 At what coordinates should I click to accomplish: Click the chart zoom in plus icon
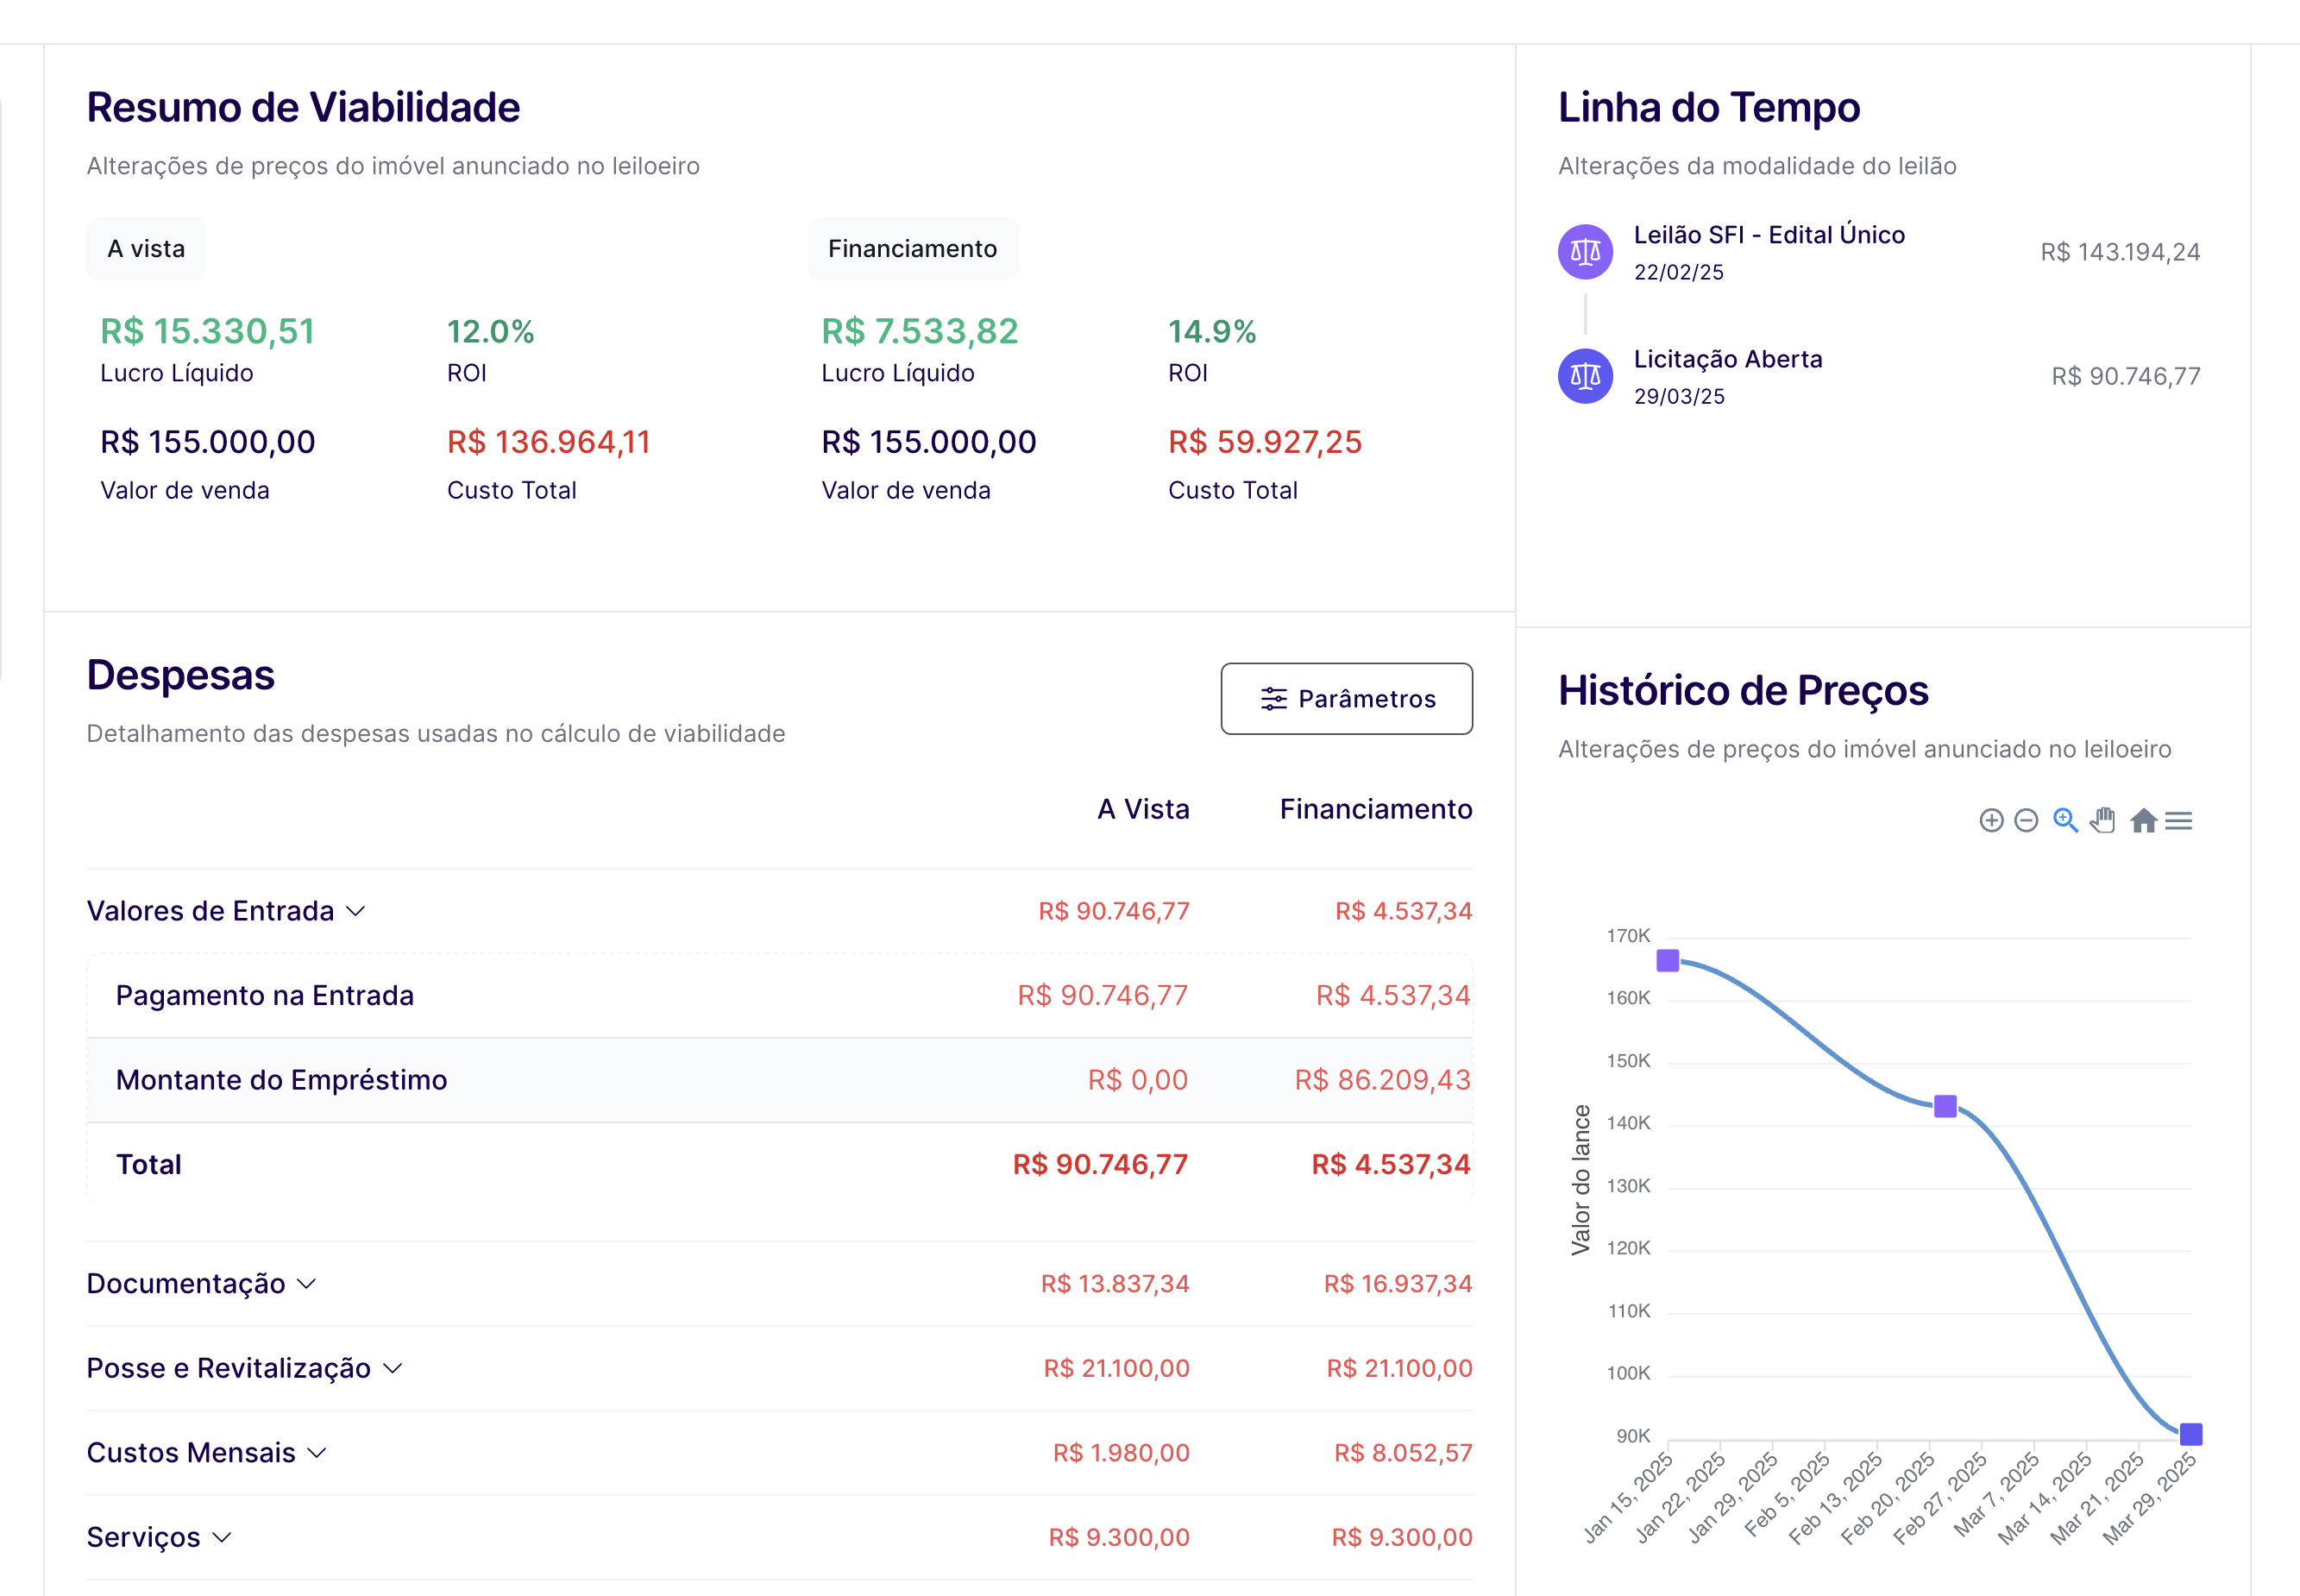[1991, 821]
